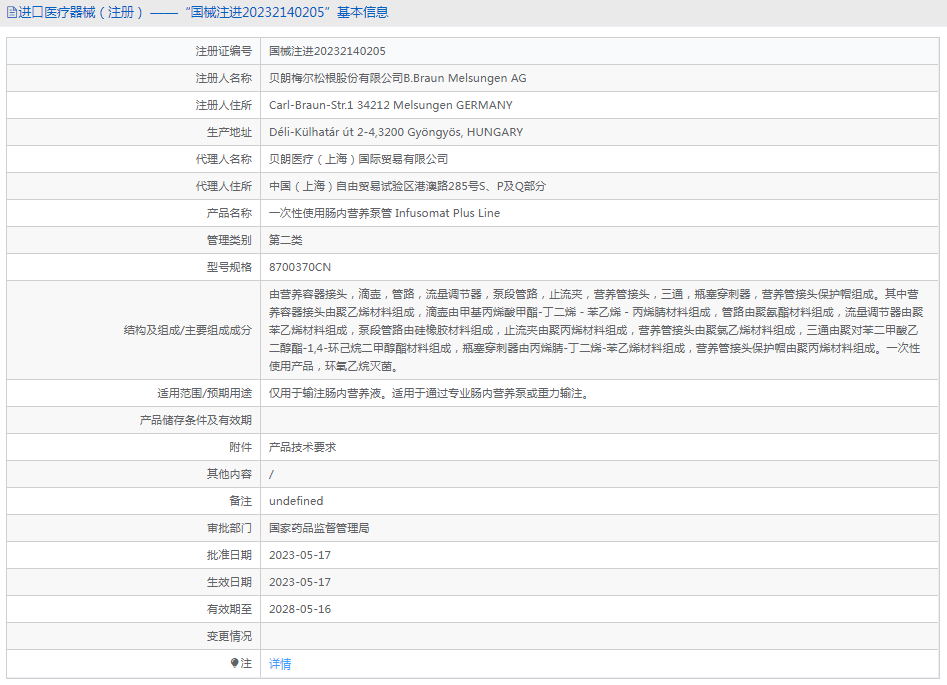Select the 注册人名称 label
The width and height of the screenshot is (947, 685).
(223, 79)
